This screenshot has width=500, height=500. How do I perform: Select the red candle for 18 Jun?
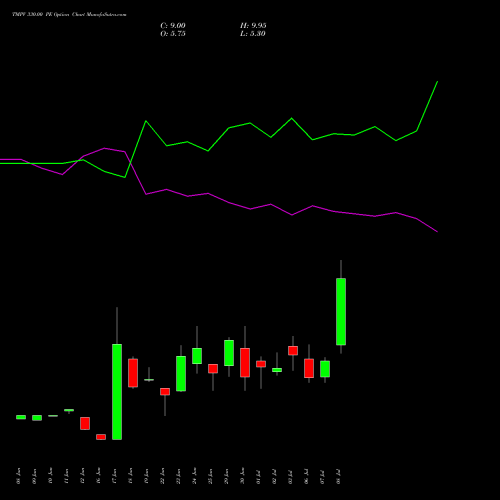click(x=133, y=373)
